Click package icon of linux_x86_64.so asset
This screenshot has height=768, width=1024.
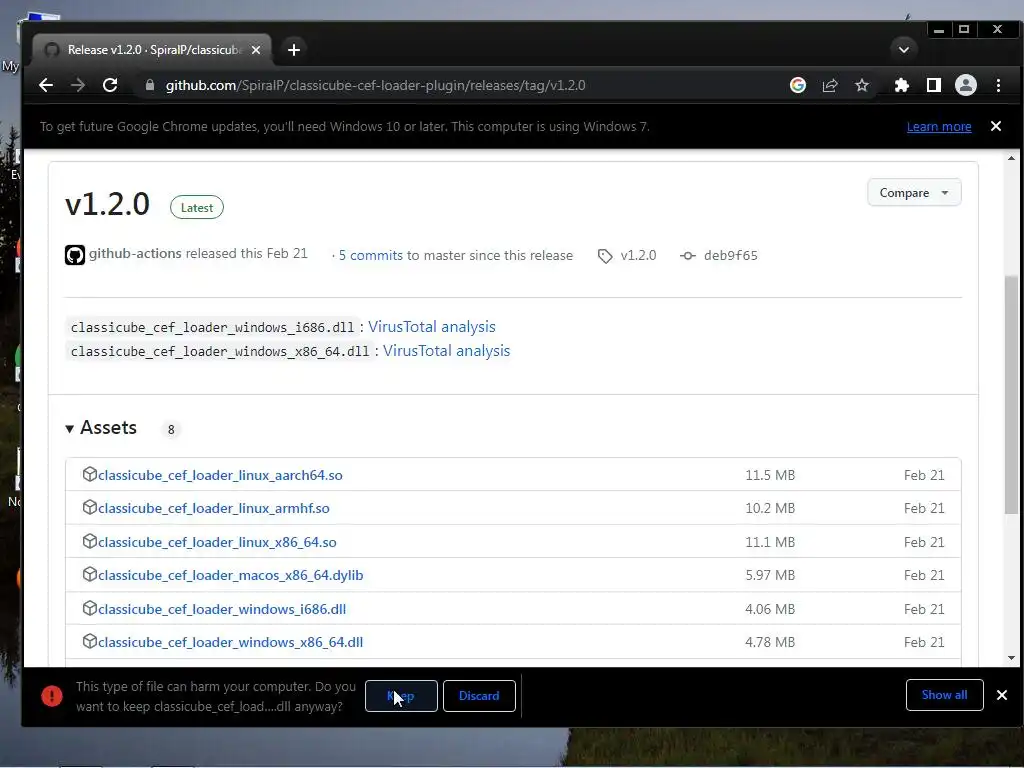click(90, 541)
